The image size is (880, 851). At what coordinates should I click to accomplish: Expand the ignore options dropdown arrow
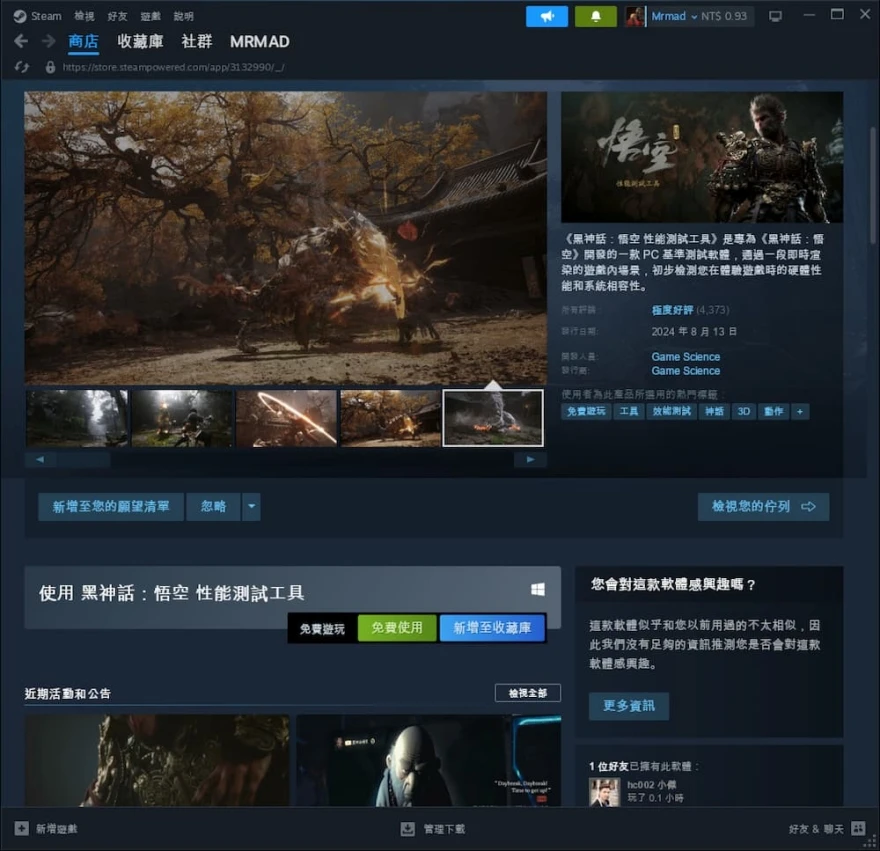tap(252, 507)
